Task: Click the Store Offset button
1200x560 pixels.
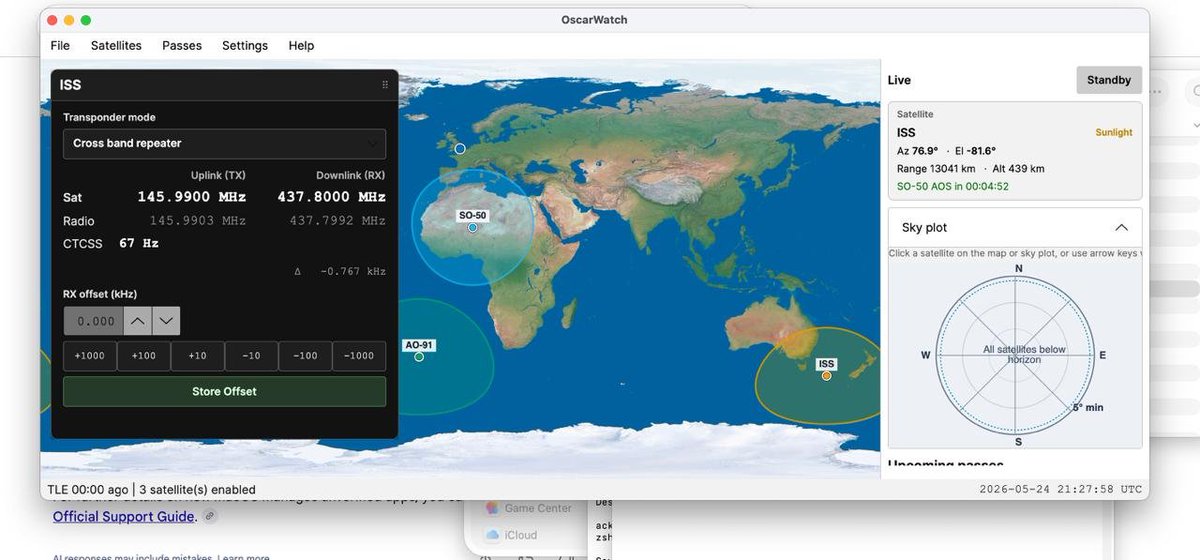Action: [x=224, y=391]
